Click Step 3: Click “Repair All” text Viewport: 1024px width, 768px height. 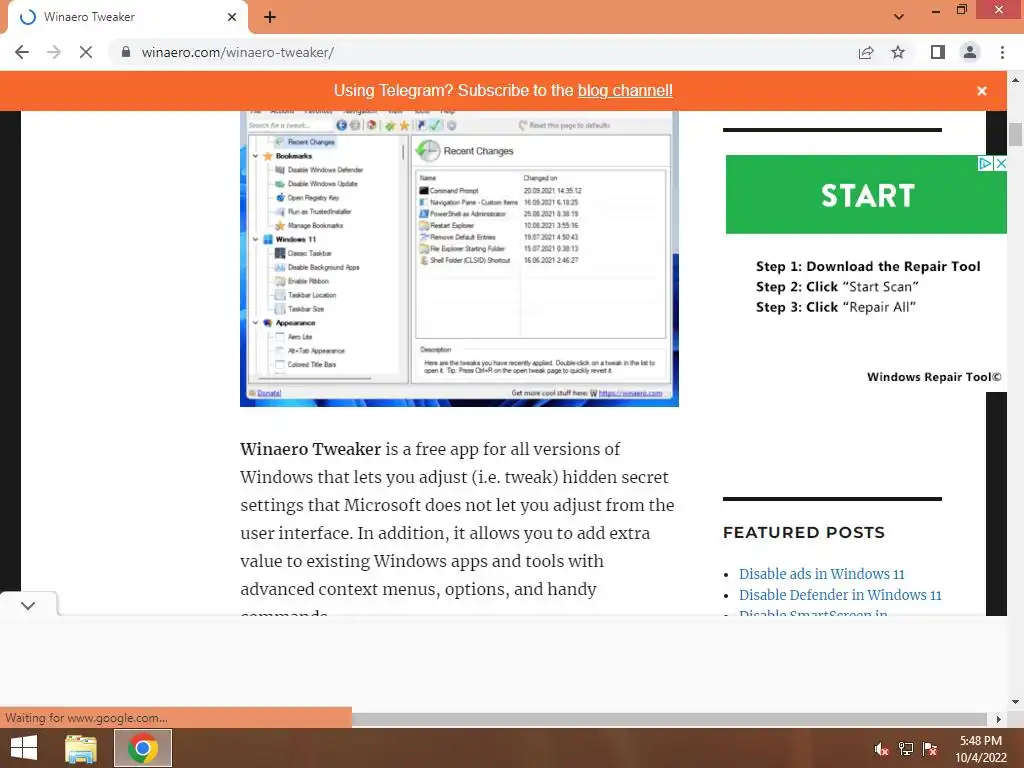[x=836, y=307]
